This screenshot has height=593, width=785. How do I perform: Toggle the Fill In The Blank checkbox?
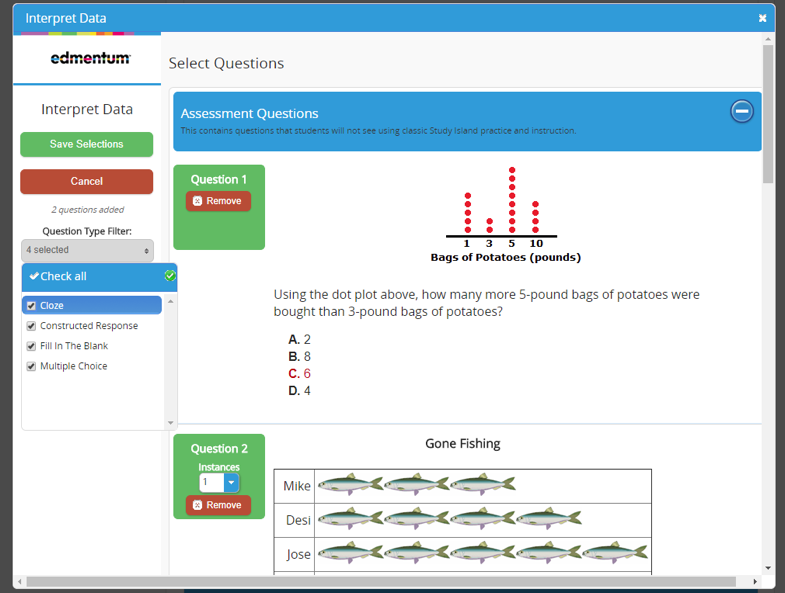coord(31,346)
